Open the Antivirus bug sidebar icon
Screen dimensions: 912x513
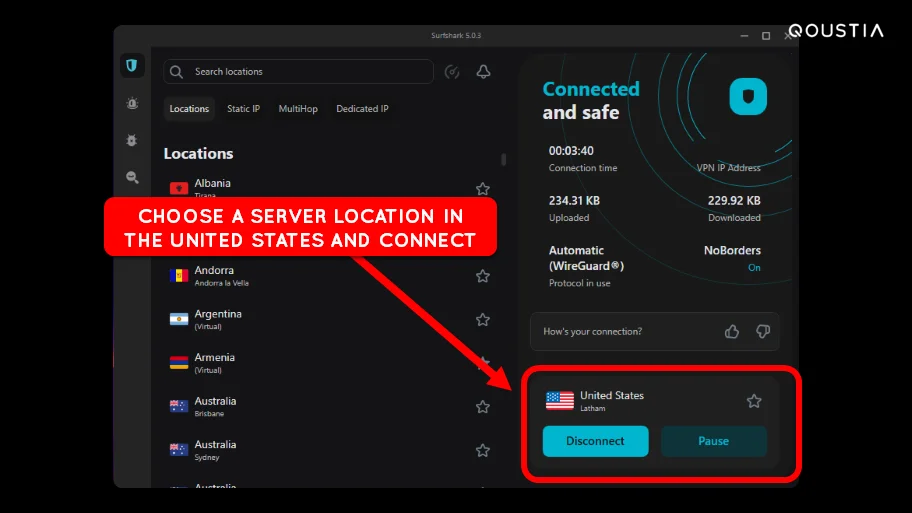[x=132, y=140]
